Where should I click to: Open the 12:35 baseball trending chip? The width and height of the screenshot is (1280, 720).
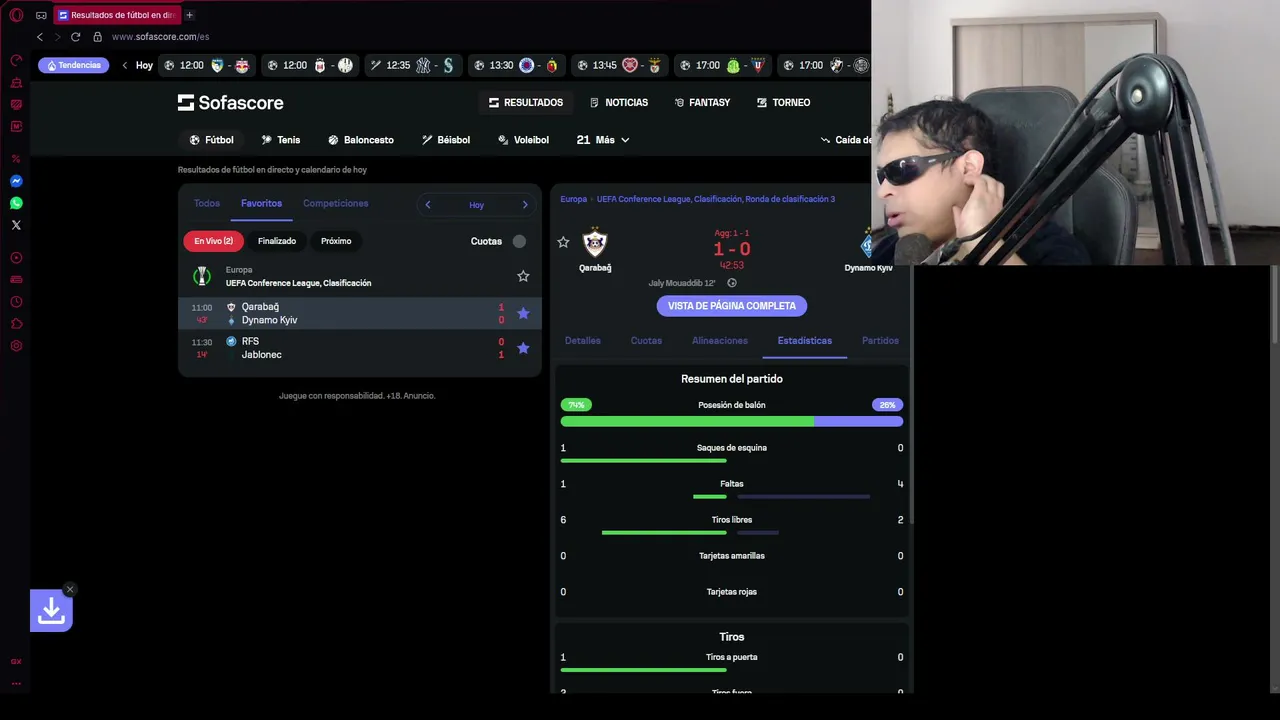click(412, 66)
